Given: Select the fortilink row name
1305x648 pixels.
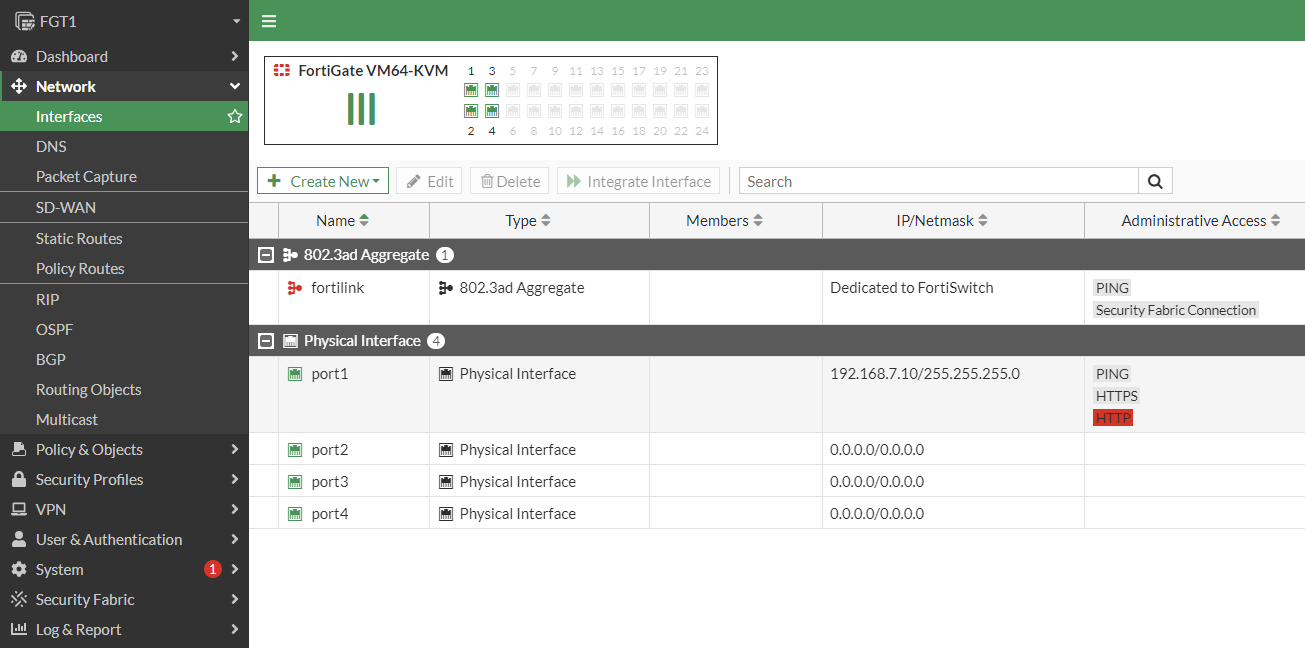Looking at the screenshot, I should click(x=336, y=287).
